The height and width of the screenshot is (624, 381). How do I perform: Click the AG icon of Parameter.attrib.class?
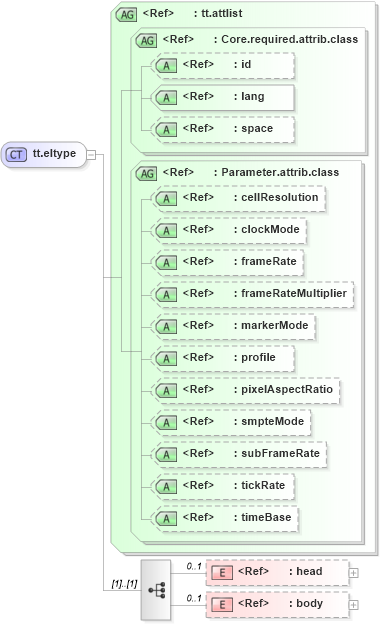pos(146,174)
